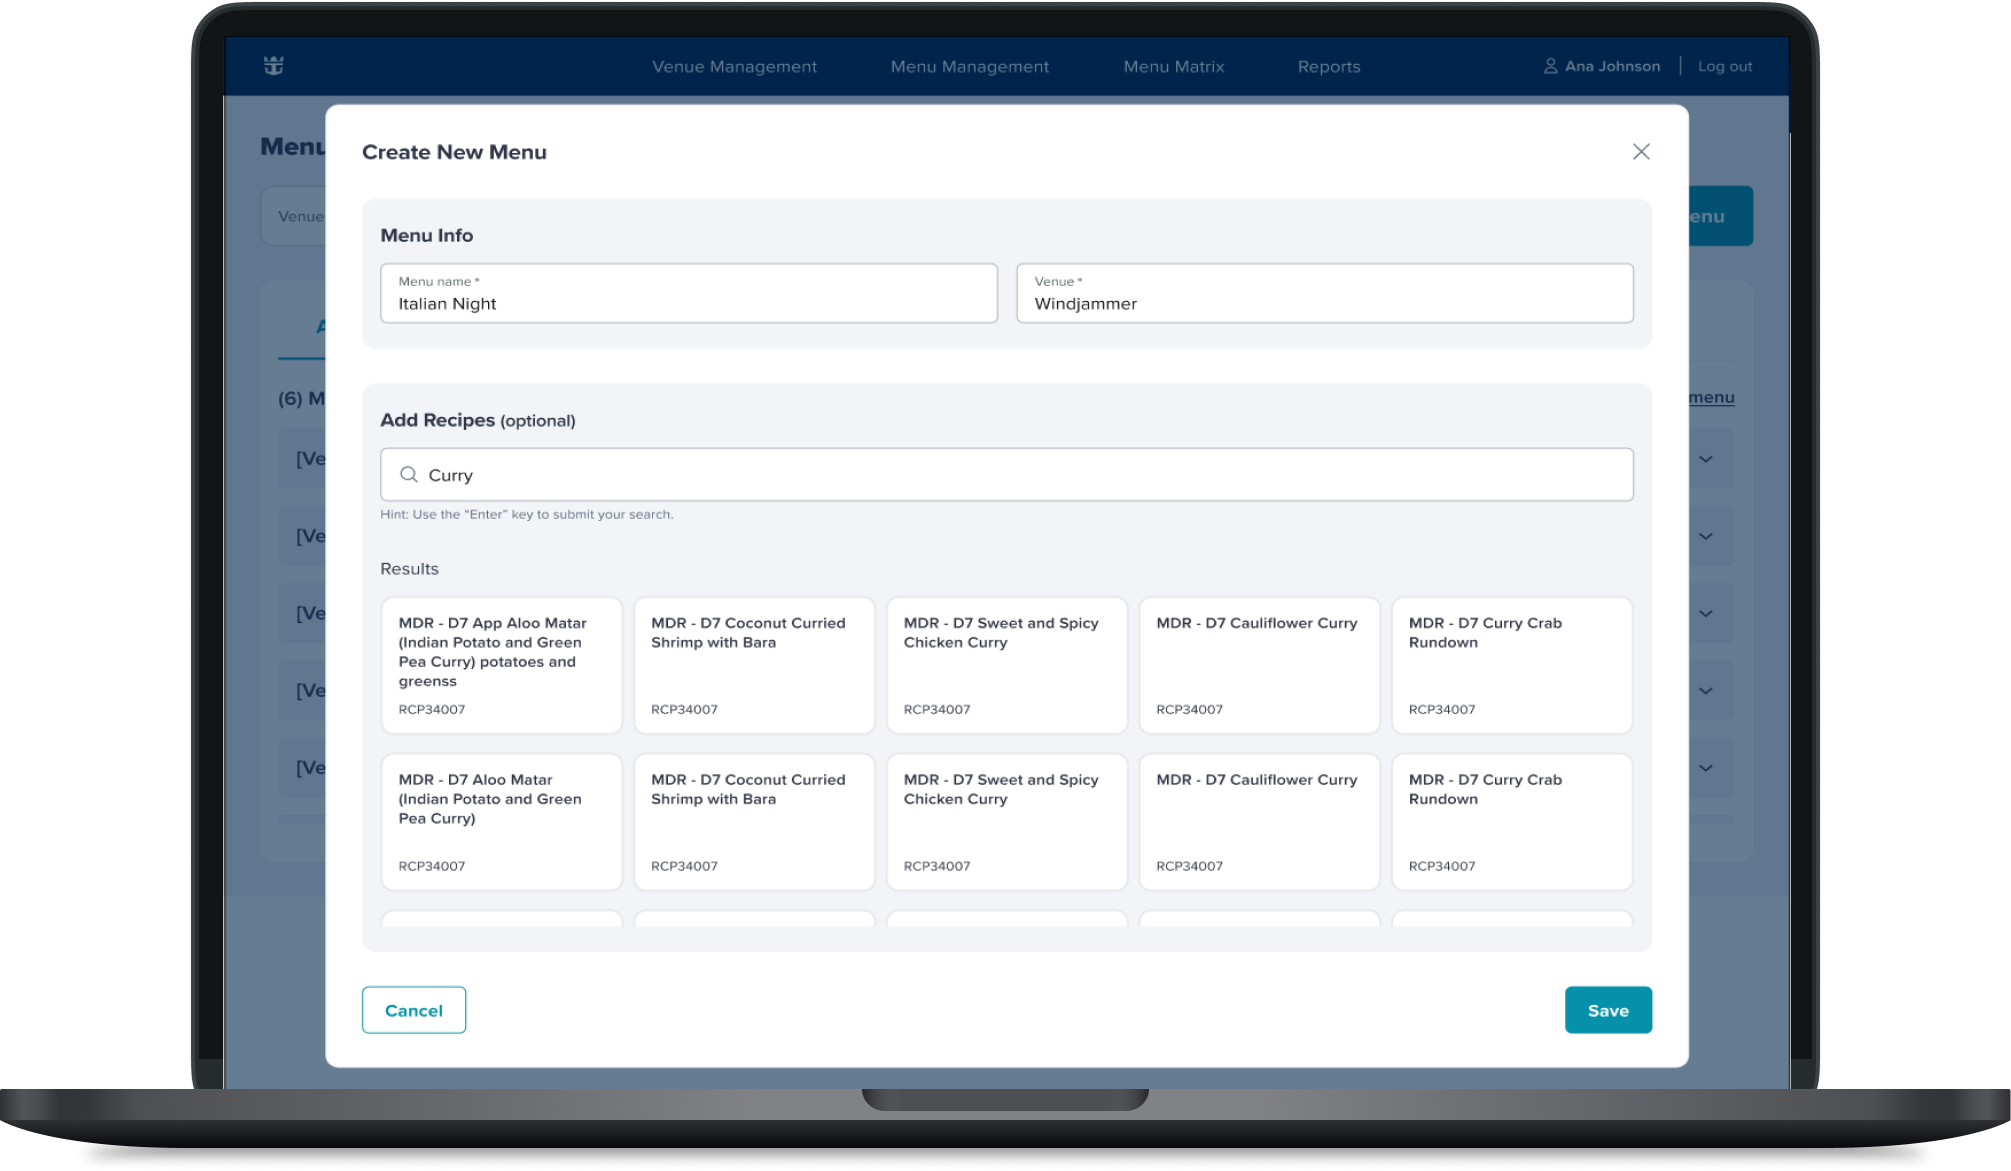2011x1171 pixels.
Task: Click the Log out link
Action: [x=1724, y=67]
